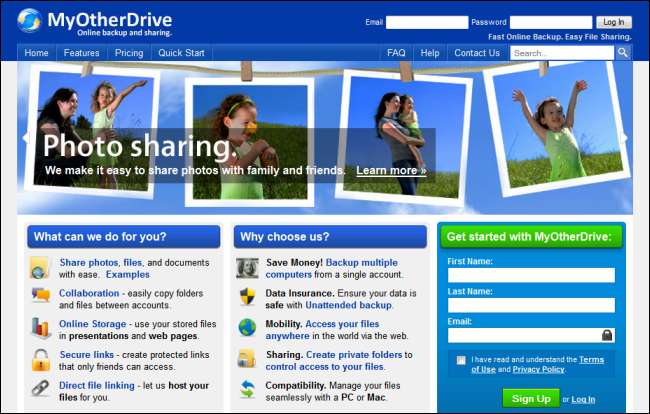Click the Data Insurance shield icon

247,297
